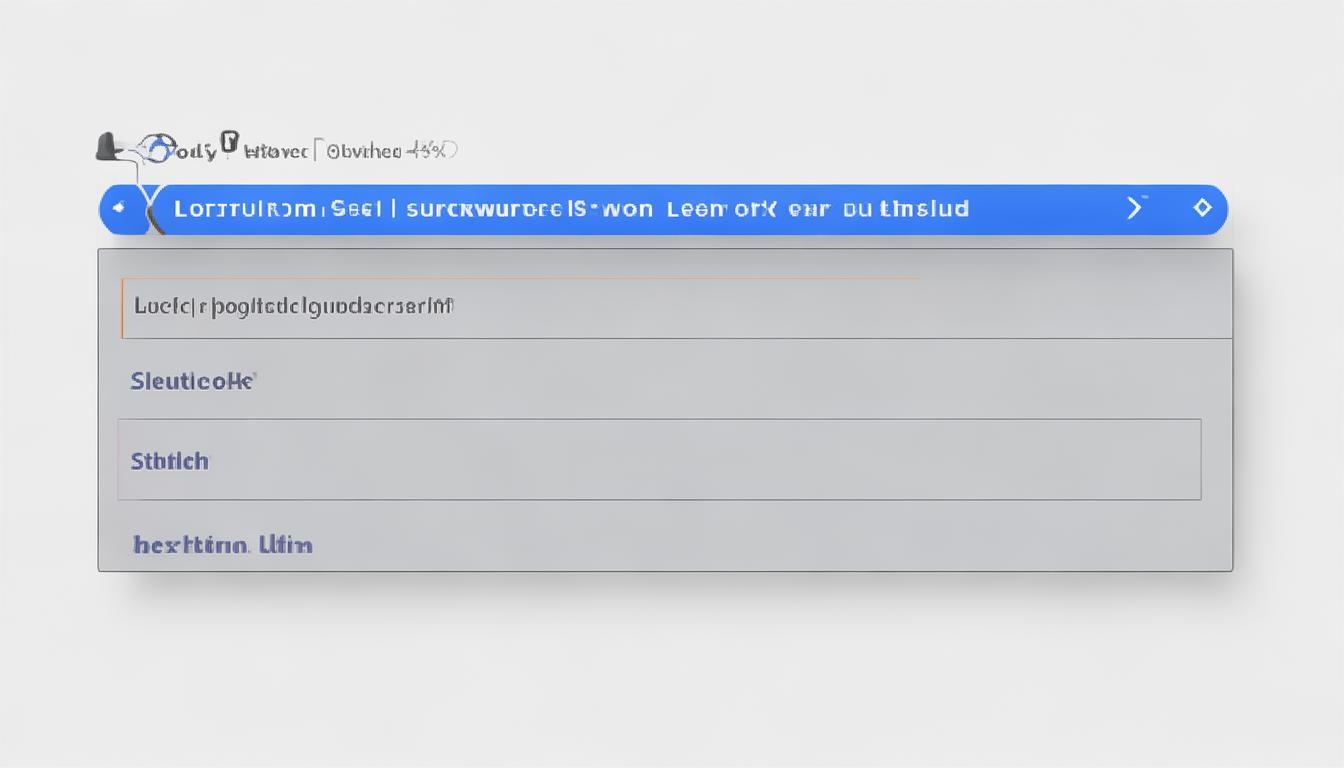Click the blue circular icon beside the bell
The image size is (1344, 768).
point(154,149)
